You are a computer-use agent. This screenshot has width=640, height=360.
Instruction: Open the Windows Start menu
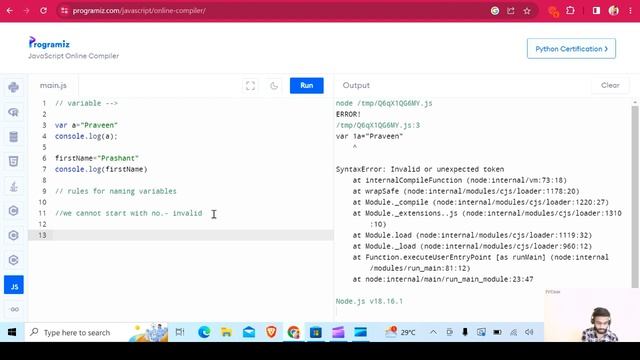(x=12, y=332)
